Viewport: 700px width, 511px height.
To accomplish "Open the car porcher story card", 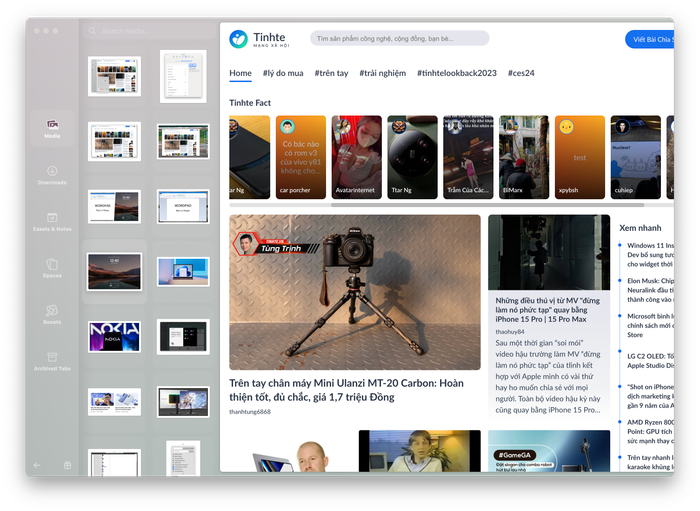I will click(301, 157).
